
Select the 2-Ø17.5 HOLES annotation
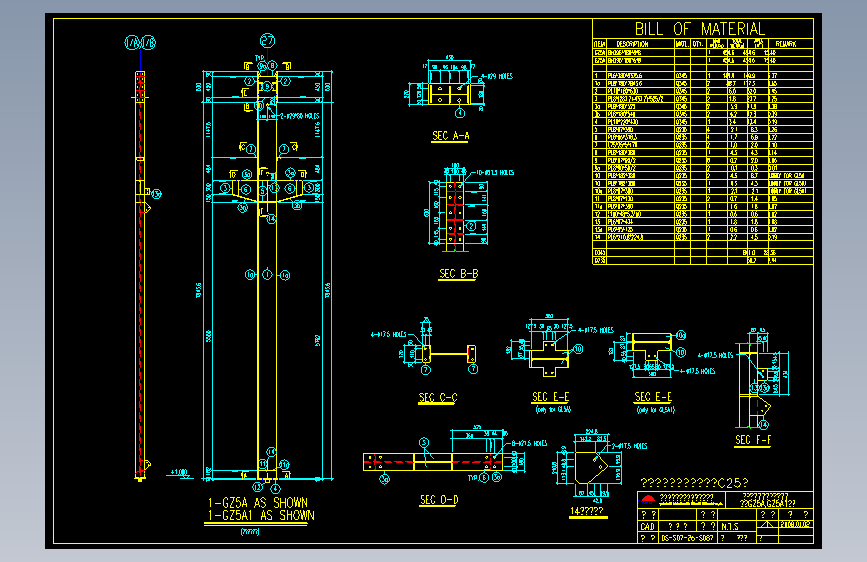point(629,446)
